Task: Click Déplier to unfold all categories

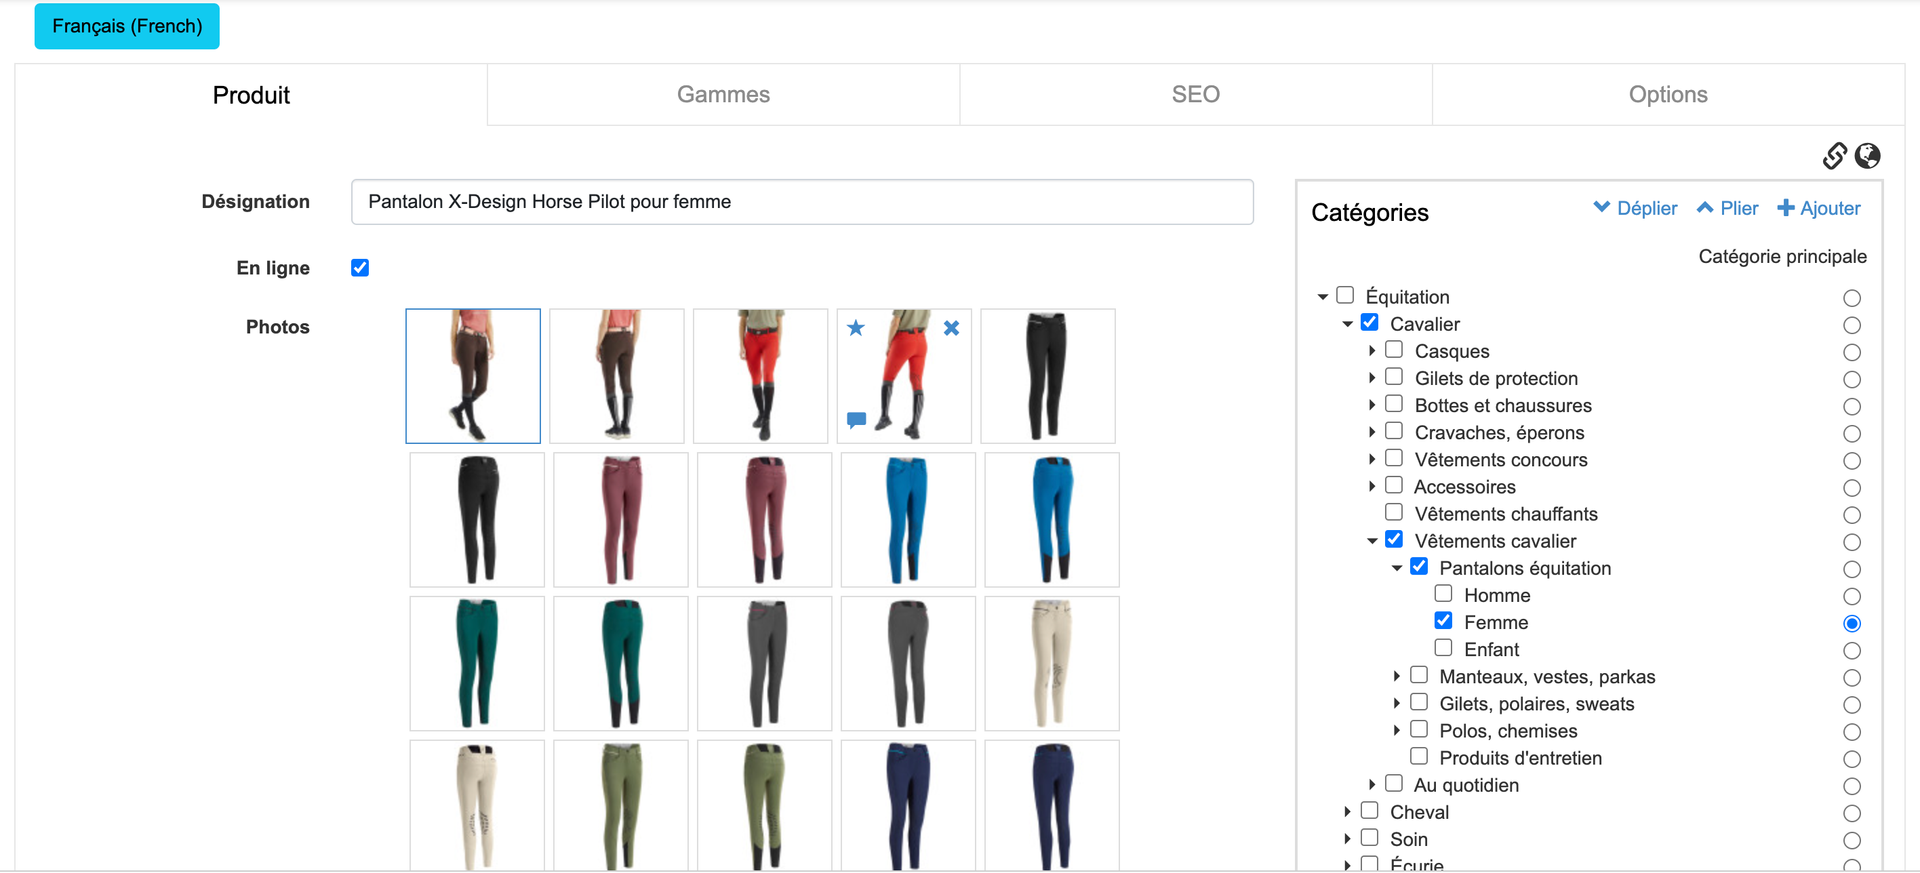Action: point(1635,208)
